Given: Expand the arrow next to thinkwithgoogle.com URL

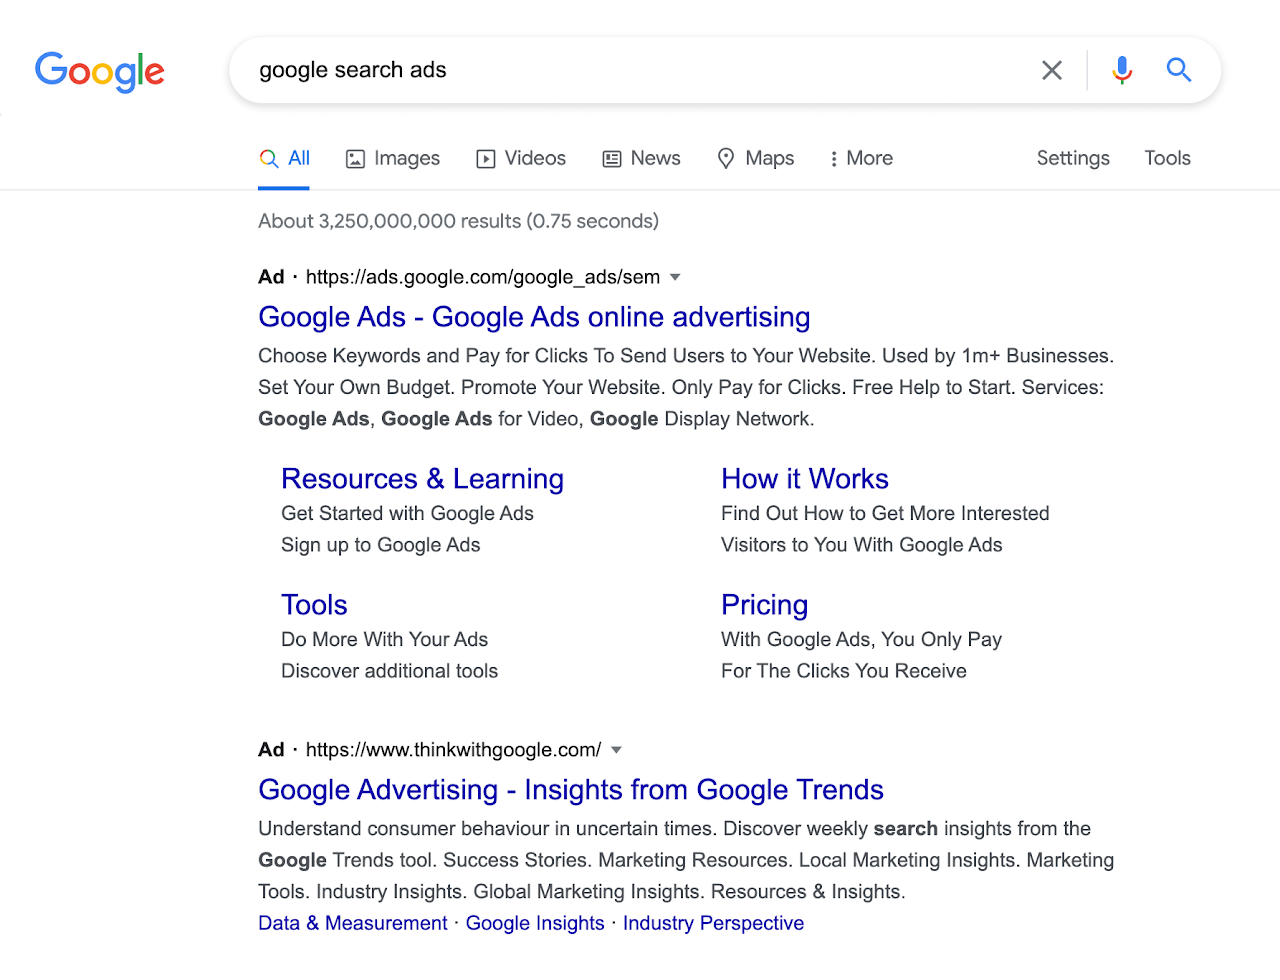Looking at the screenshot, I should point(616,750).
